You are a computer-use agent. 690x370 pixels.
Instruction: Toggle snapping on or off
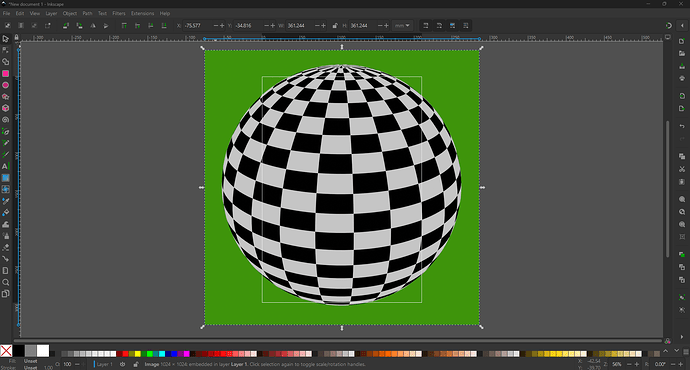(669, 26)
